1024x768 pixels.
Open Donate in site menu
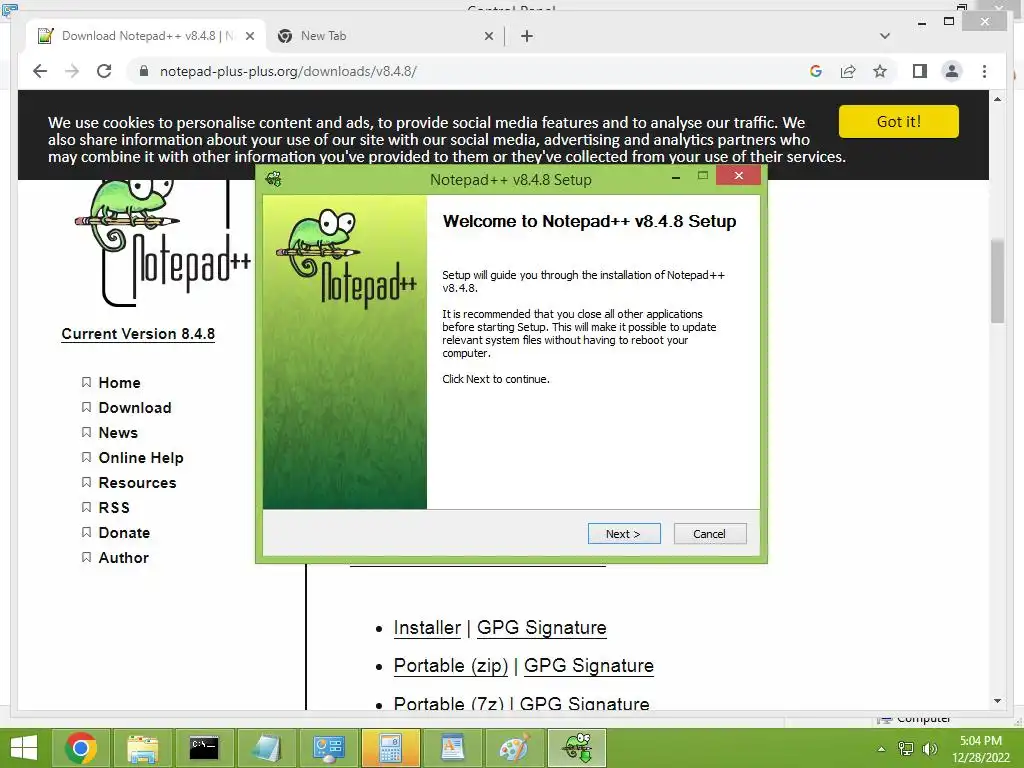point(124,533)
